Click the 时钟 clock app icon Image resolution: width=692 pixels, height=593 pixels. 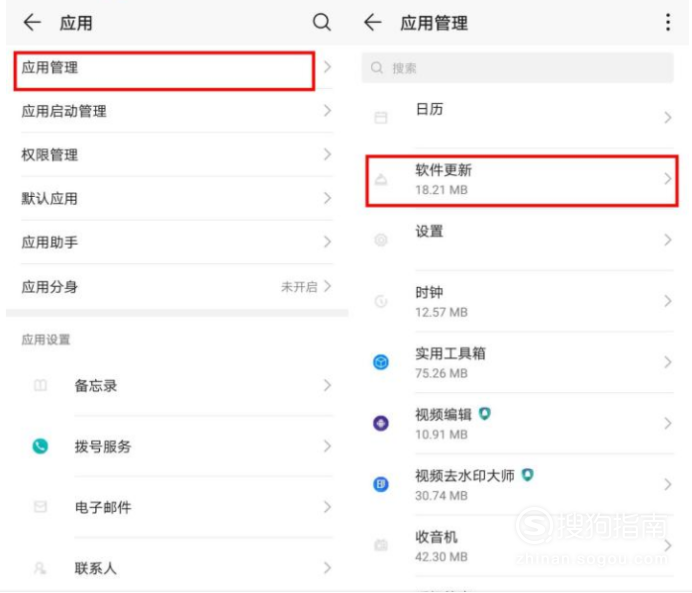[x=380, y=301]
